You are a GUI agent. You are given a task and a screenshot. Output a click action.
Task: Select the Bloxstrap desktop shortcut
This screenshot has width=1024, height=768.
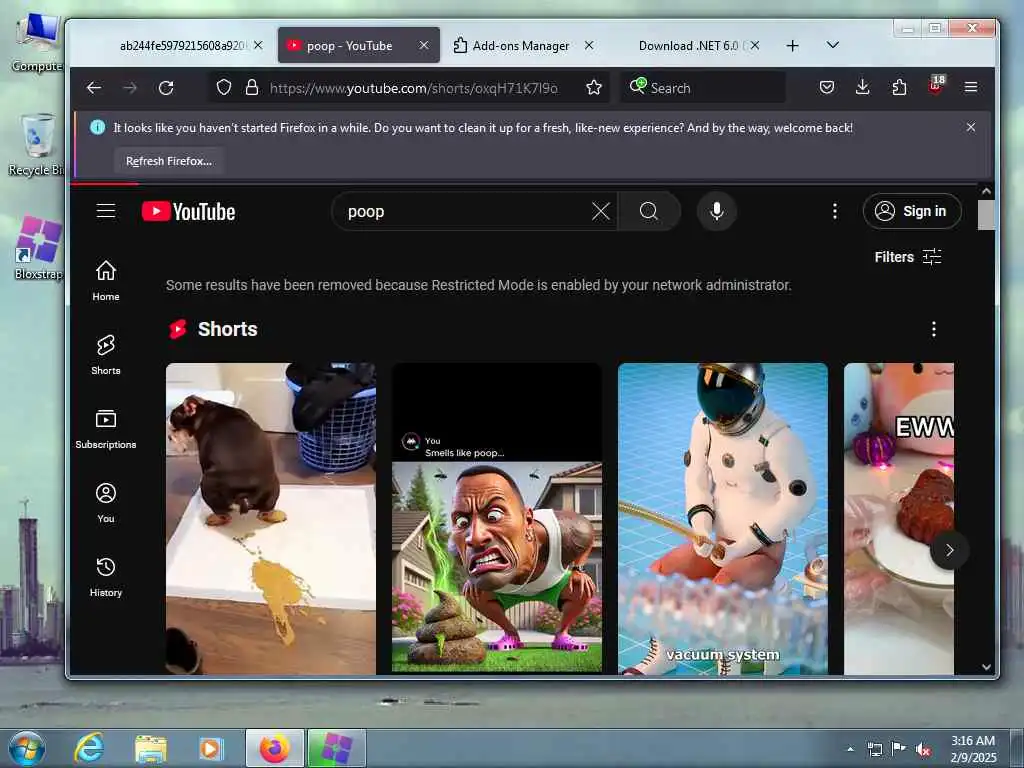(38, 249)
